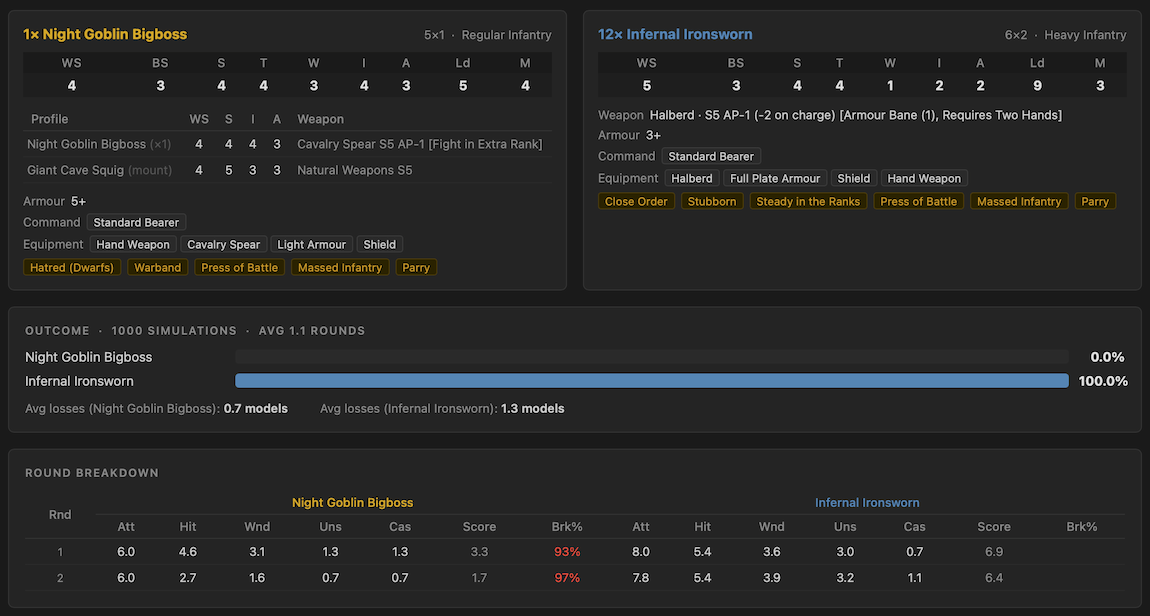Click the Armour 3+ value on Ironsworn
Image resolution: width=1150 pixels, height=616 pixels.
(x=652, y=135)
